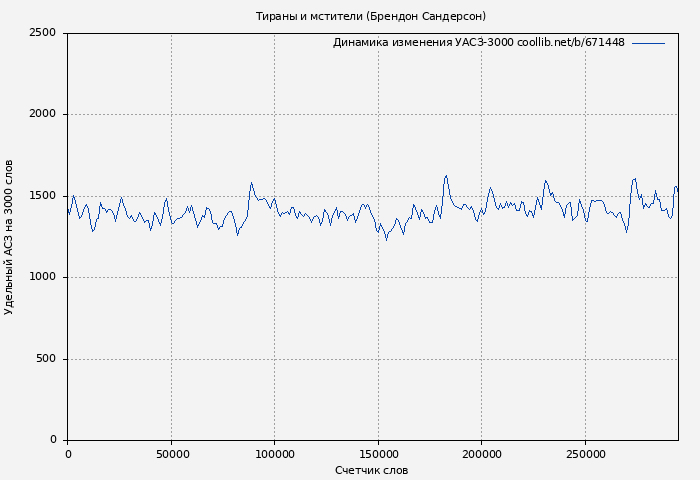Click the lowest dip of the blue line
This screenshot has width=700, height=480.
click(x=386, y=240)
